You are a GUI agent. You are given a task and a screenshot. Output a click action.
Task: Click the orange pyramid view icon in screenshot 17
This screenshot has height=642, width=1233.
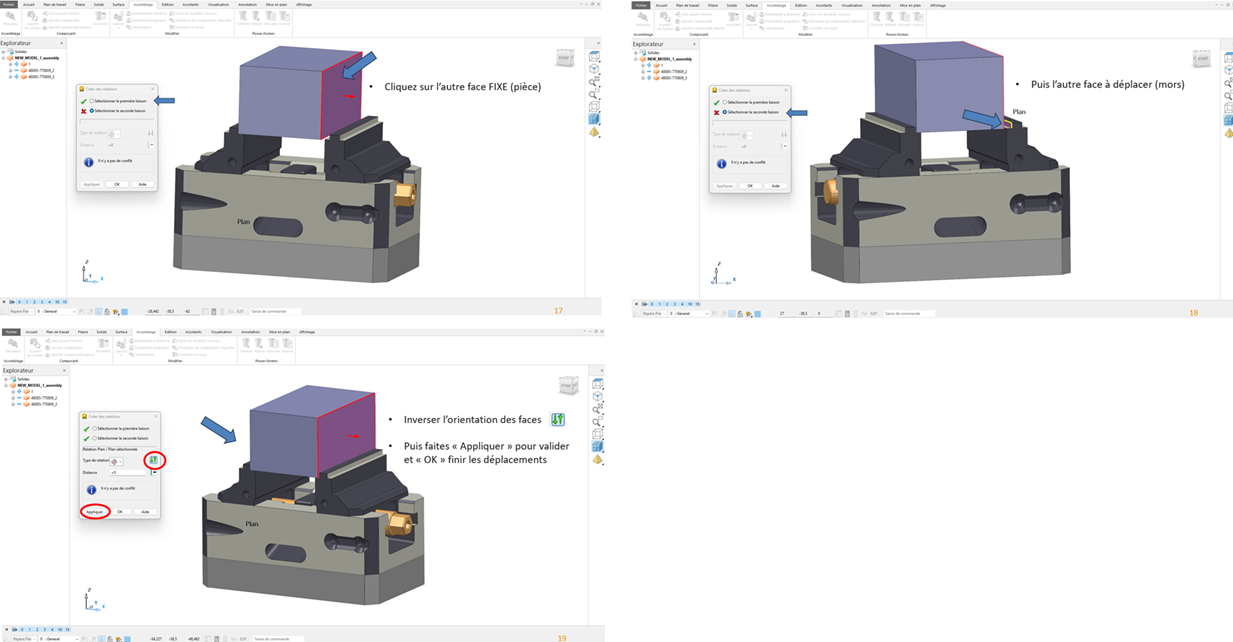(x=594, y=132)
